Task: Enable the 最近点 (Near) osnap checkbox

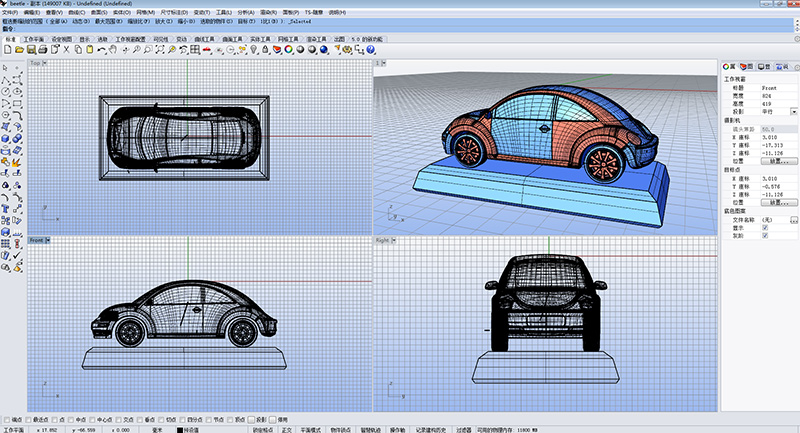Action: pos(28,420)
